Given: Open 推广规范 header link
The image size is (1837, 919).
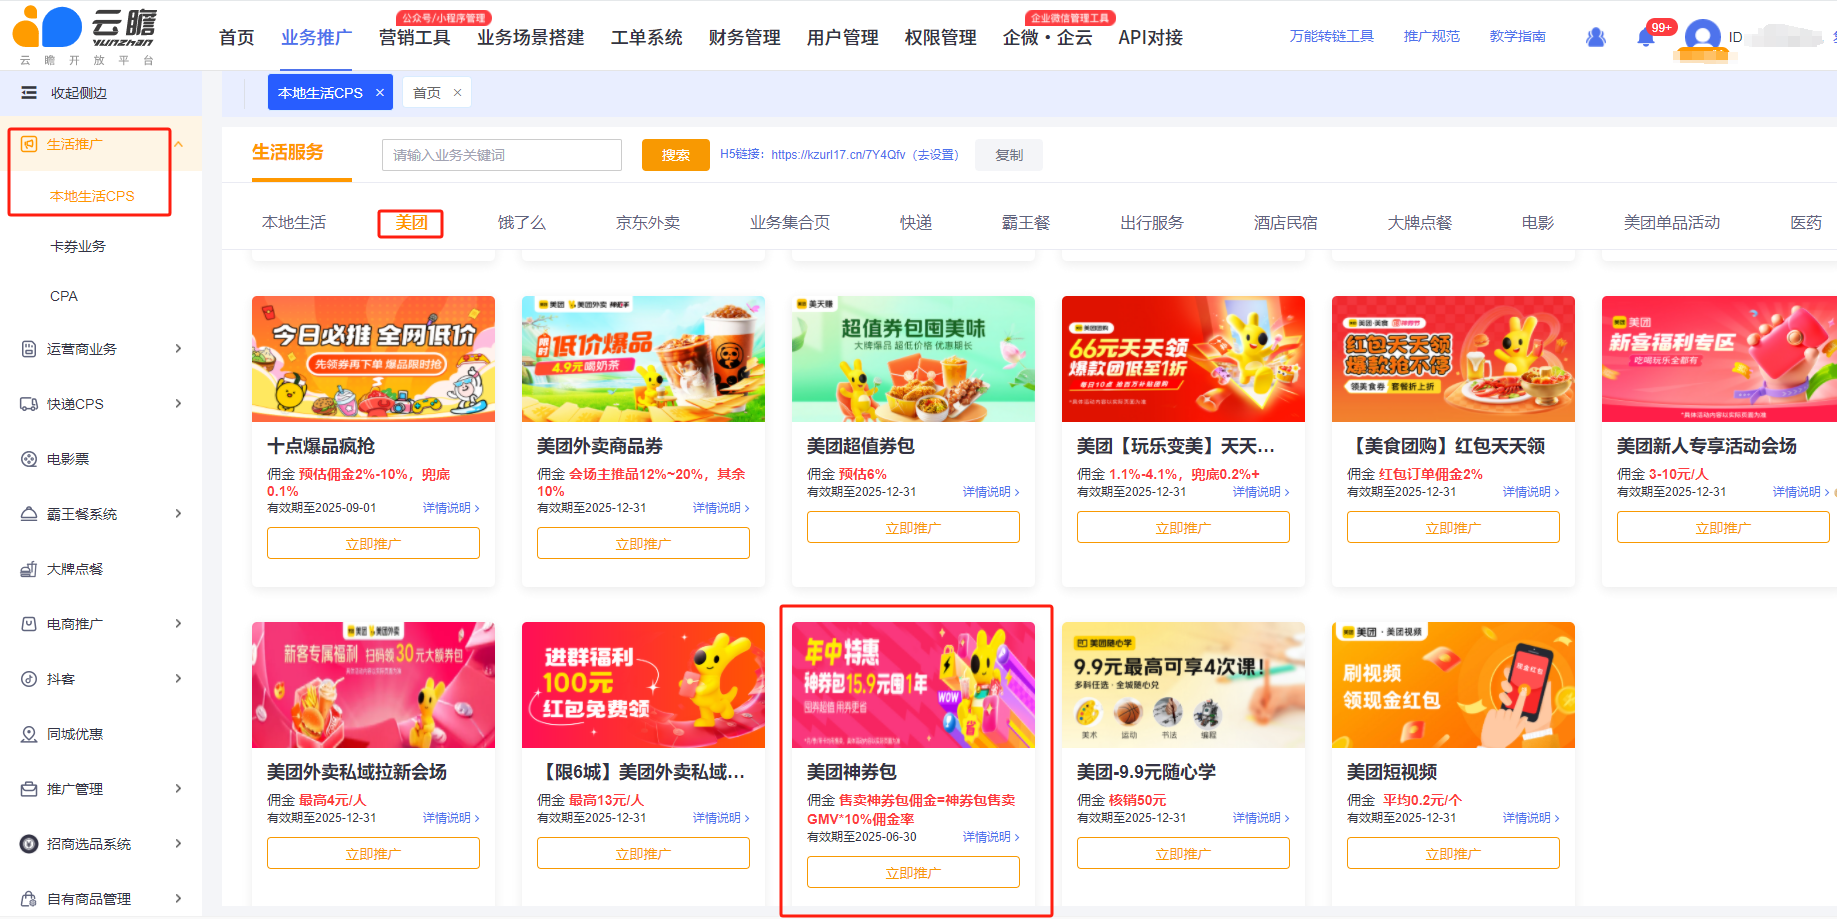Looking at the screenshot, I should click(1431, 36).
